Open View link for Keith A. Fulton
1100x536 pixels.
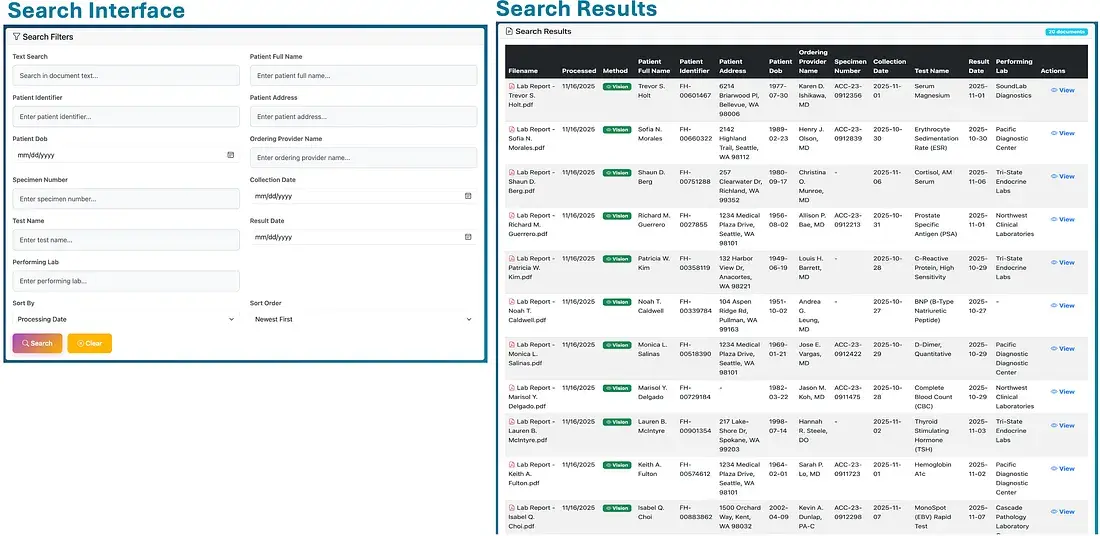click(x=1062, y=469)
